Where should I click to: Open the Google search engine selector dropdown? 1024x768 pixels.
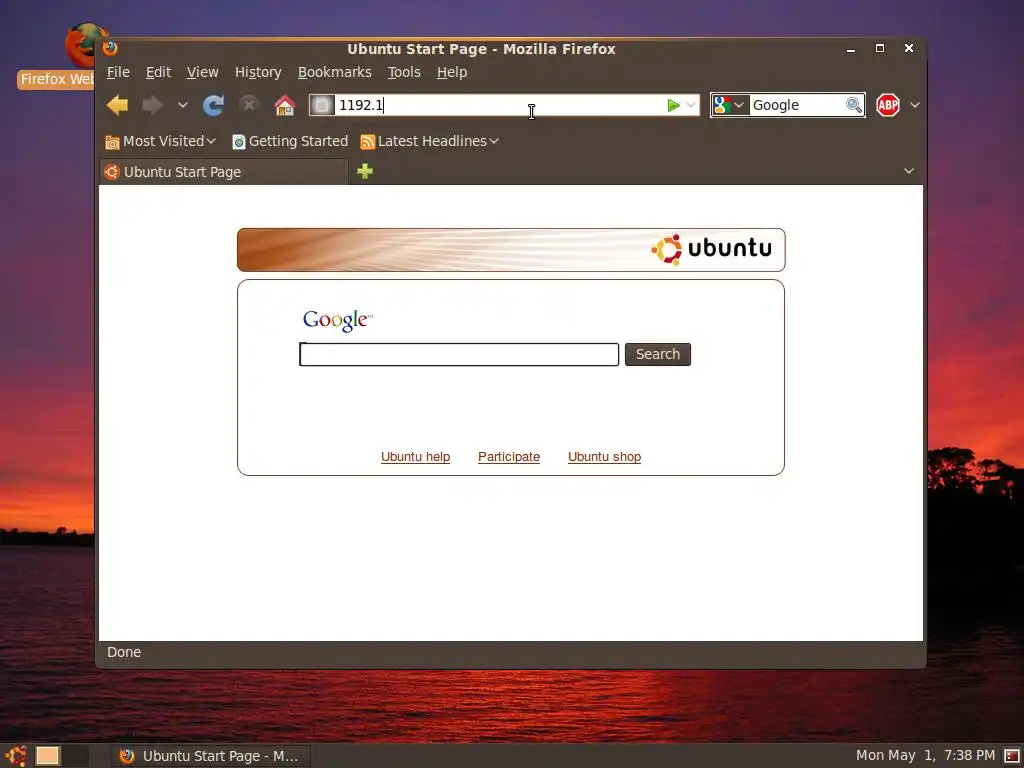[729, 105]
